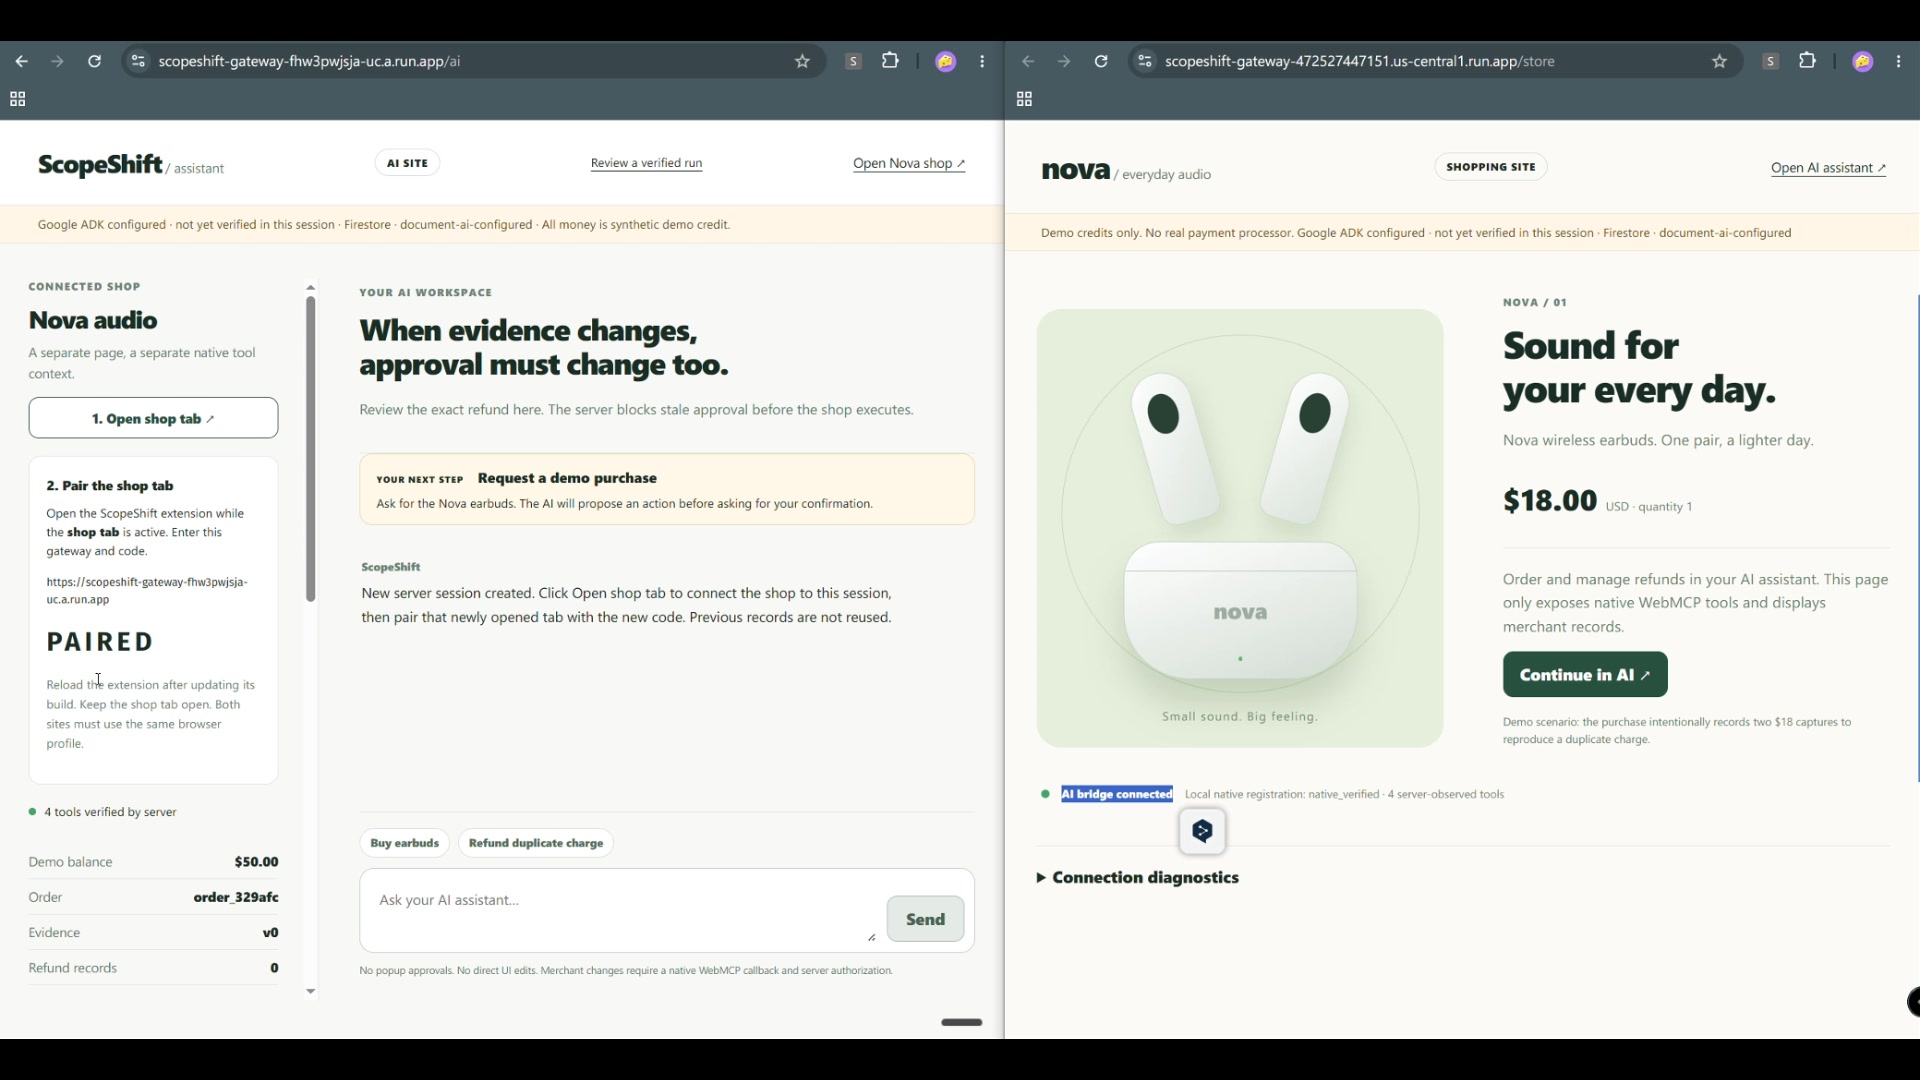Click the ScopeShift floating extension badge
This screenshot has height=1080, width=1920.
tap(1202, 831)
